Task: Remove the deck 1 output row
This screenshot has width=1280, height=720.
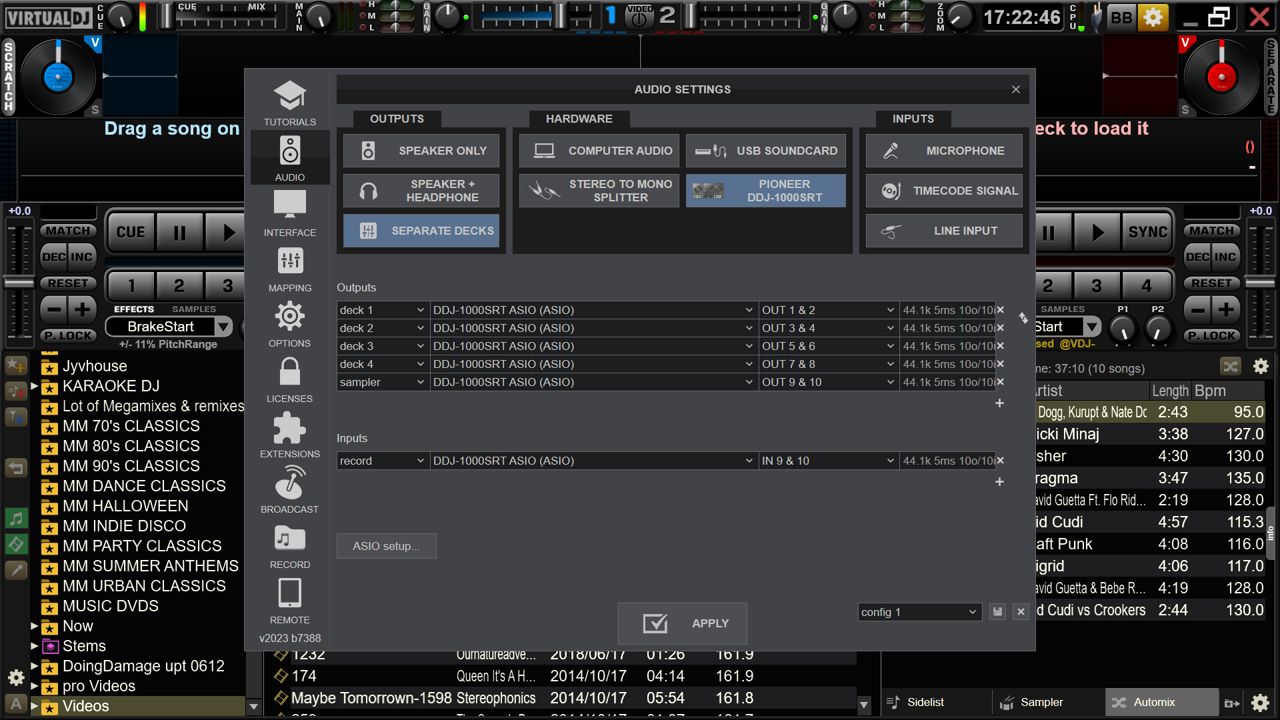Action: 1000,310
